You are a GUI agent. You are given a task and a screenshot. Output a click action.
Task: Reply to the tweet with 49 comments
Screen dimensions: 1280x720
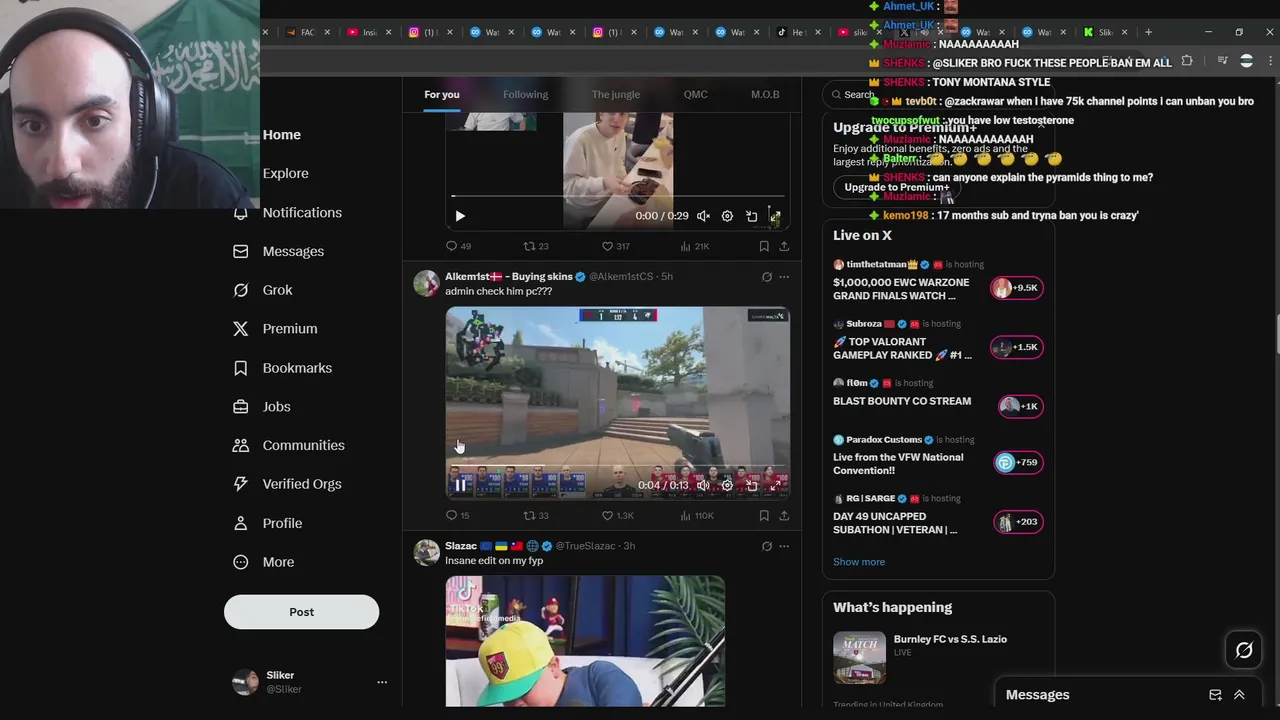[x=459, y=246]
